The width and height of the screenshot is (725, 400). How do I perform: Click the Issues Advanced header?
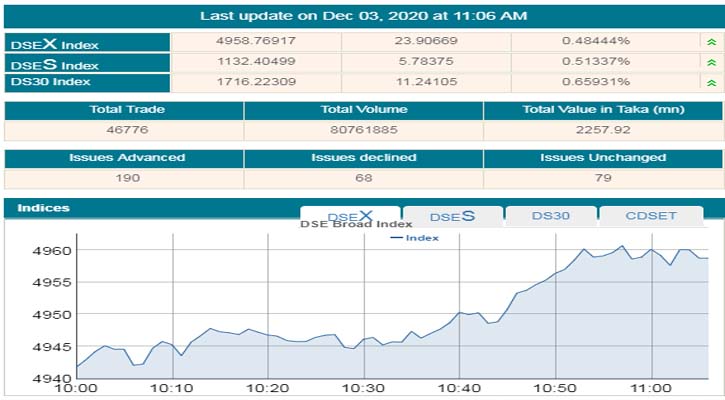[126, 157]
